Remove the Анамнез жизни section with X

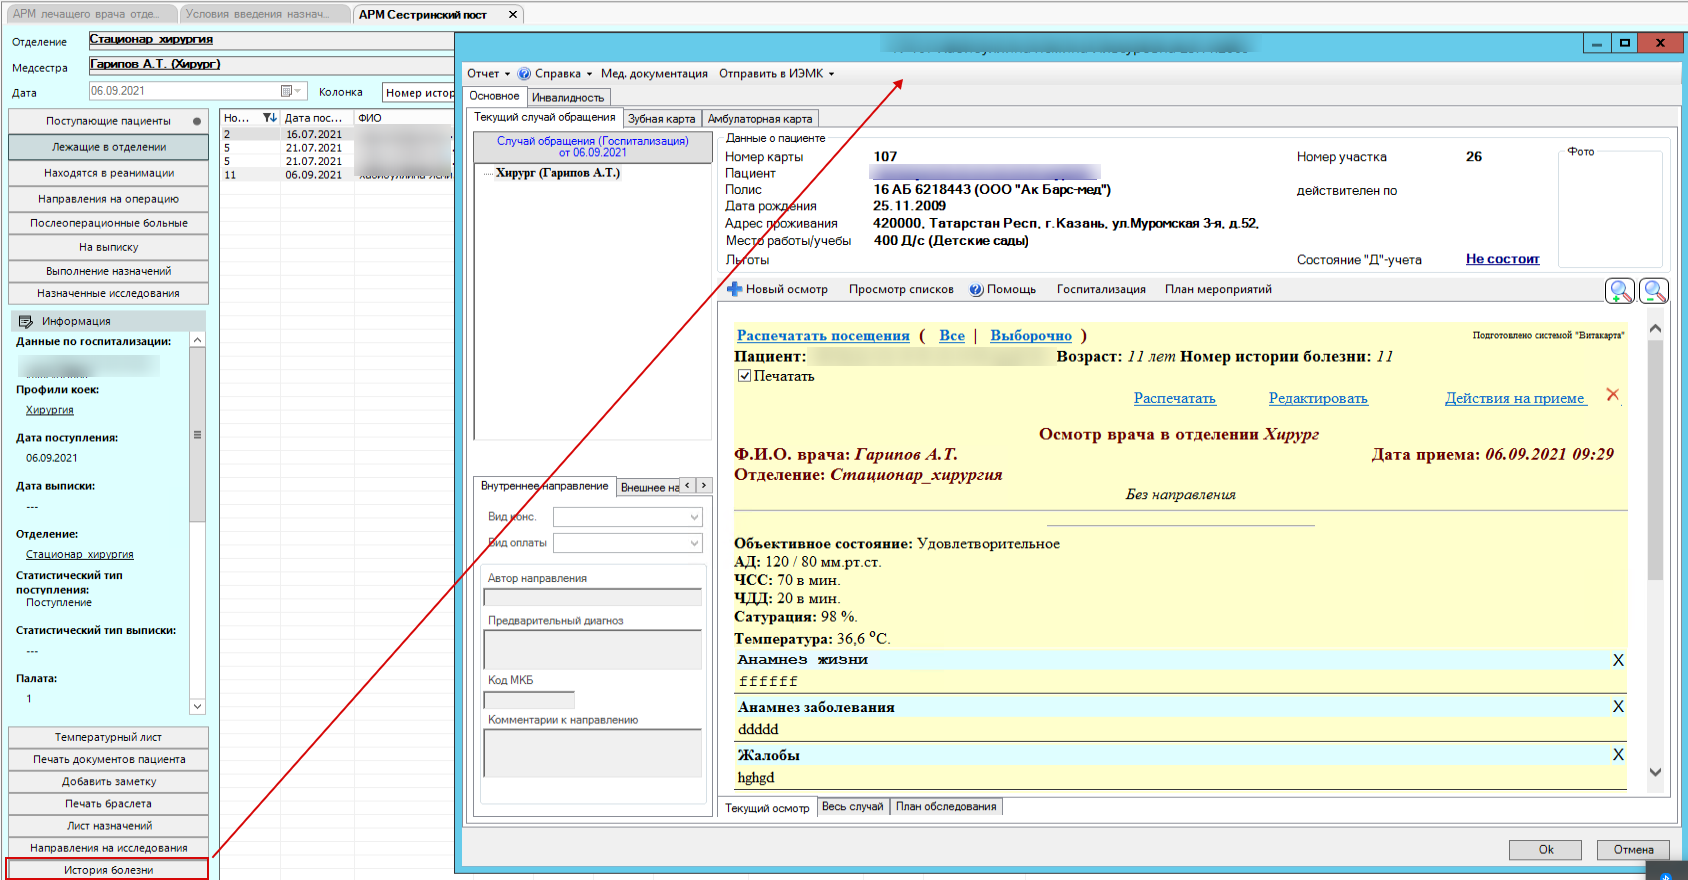(1618, 660)
